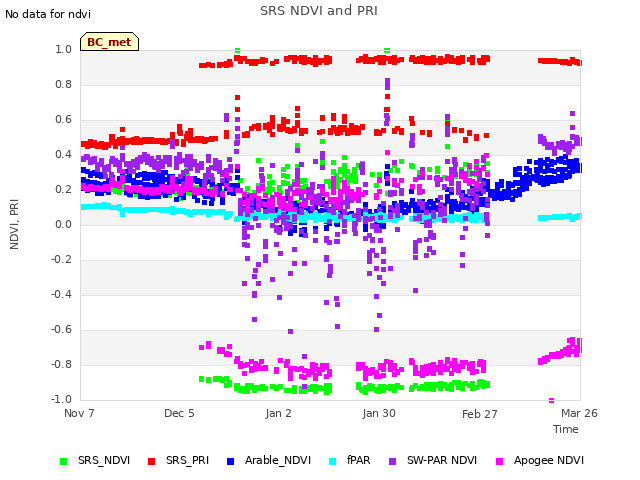
Task: Select the Apogee NDVI legend label
Action: pos(549,460)
